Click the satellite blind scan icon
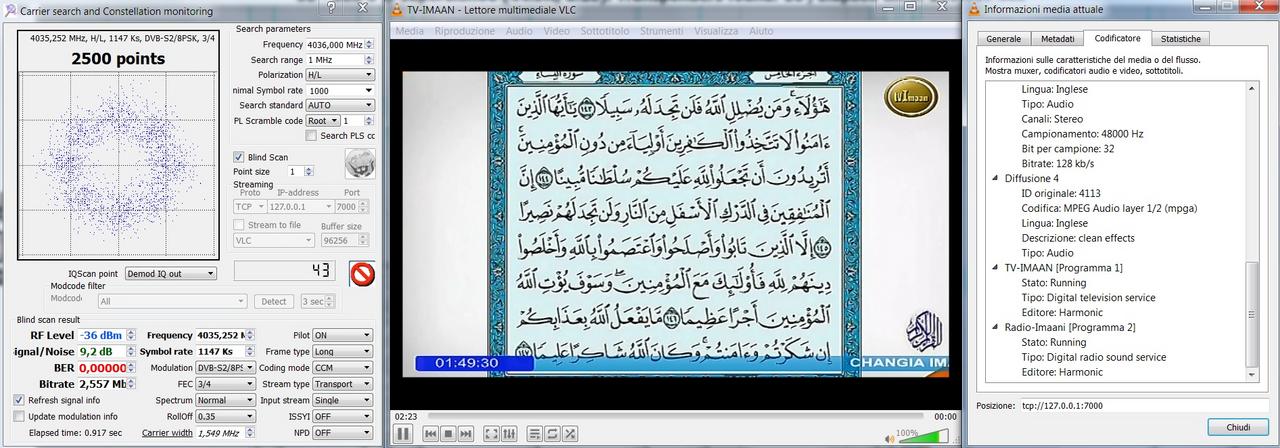This screenshot has height=448, width=1280. click(358, 163)
